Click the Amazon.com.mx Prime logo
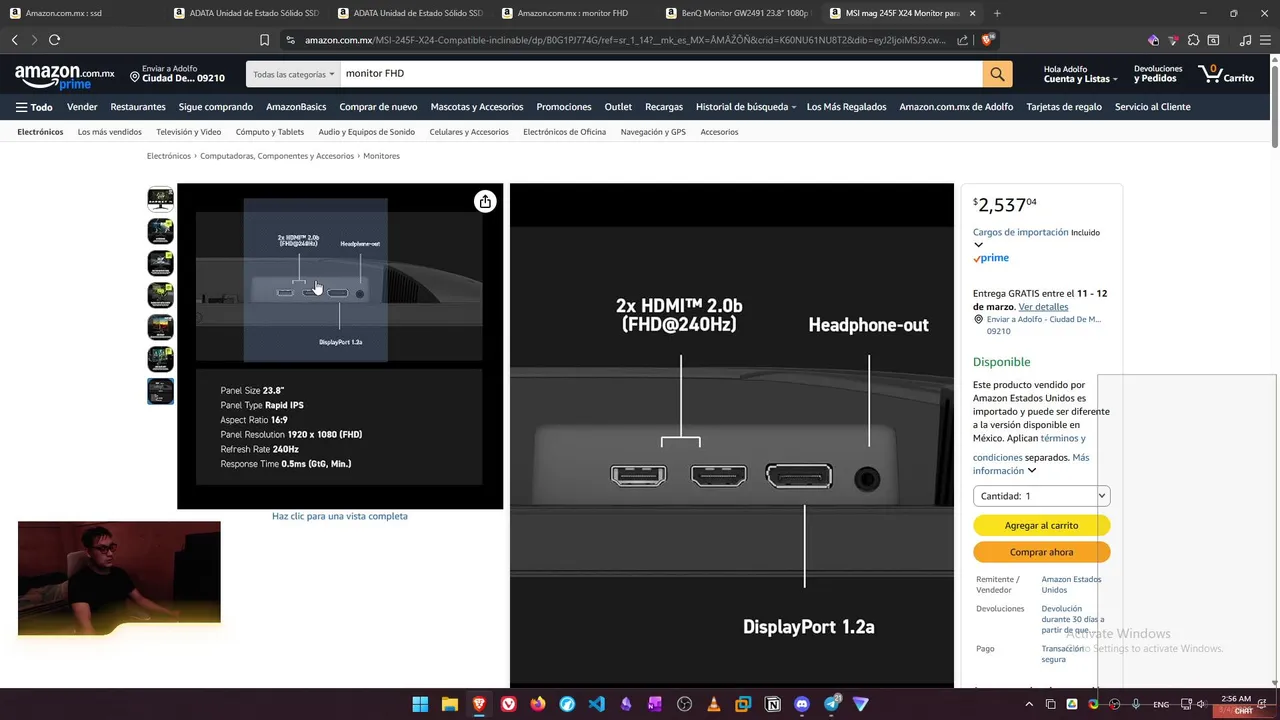 (65, 77)
